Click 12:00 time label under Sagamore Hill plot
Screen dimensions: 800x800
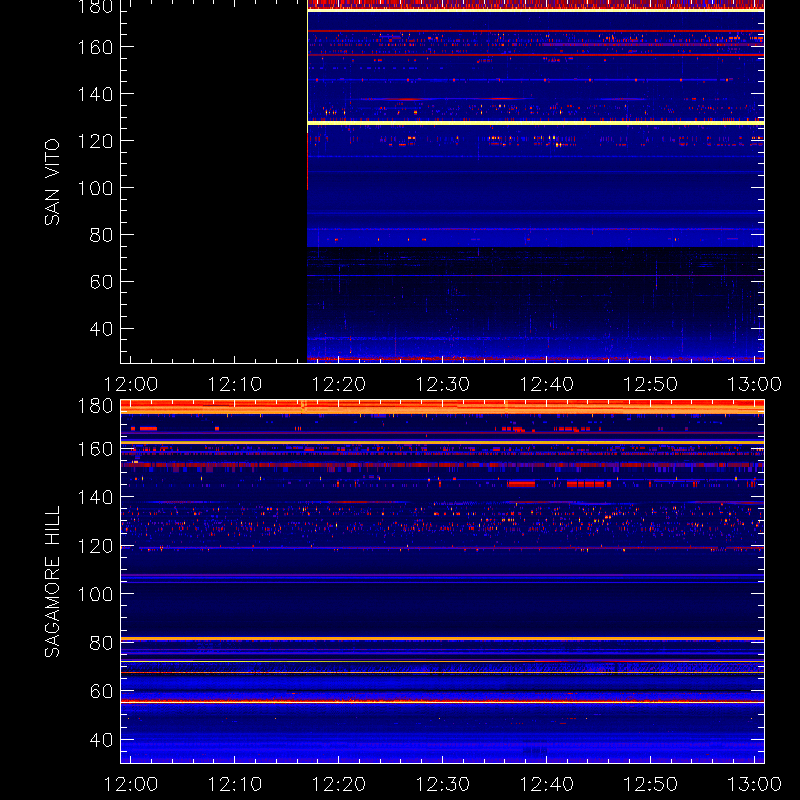pos(131,784)
